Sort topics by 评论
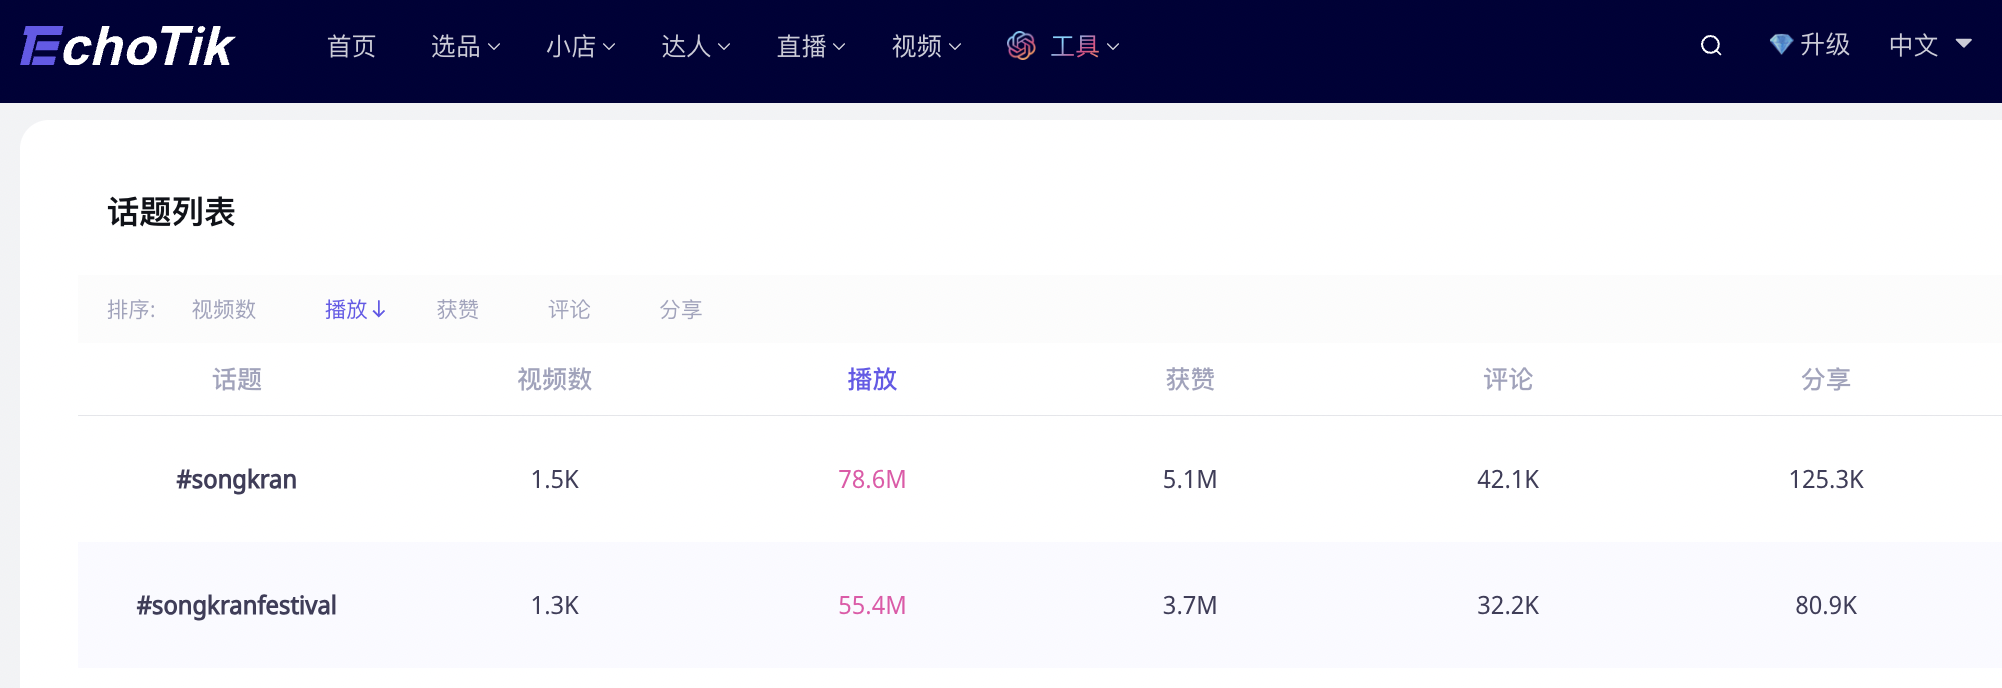The height and width of the screenshot is (688, 2002). [x=569, y=310]
